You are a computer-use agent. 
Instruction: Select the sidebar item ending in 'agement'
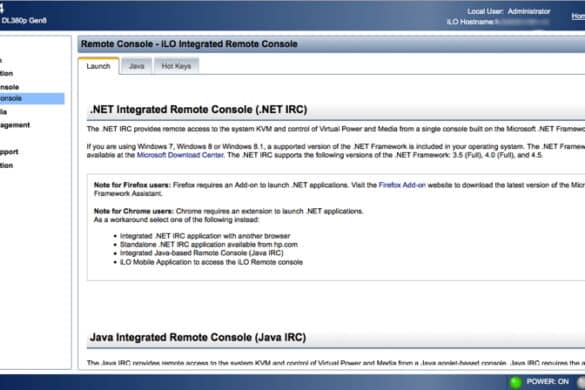coord(15,125)
